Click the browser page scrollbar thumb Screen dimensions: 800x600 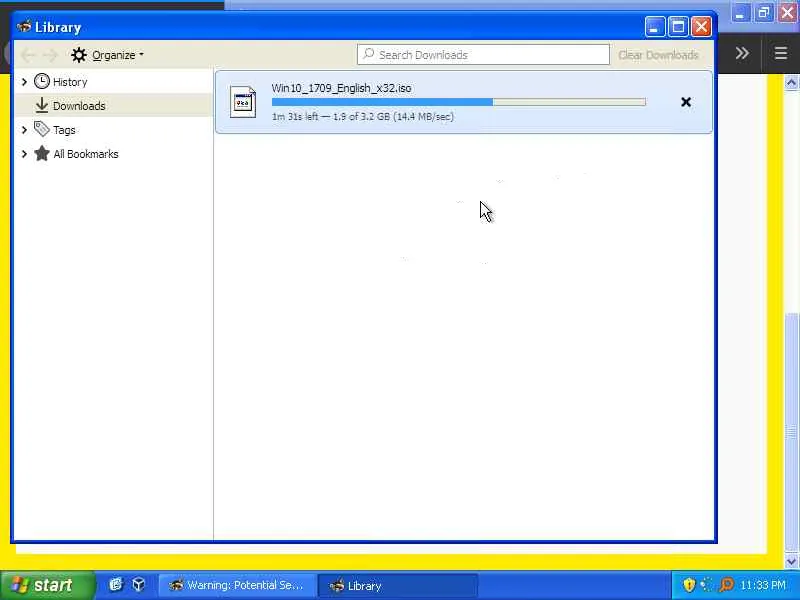791,431
